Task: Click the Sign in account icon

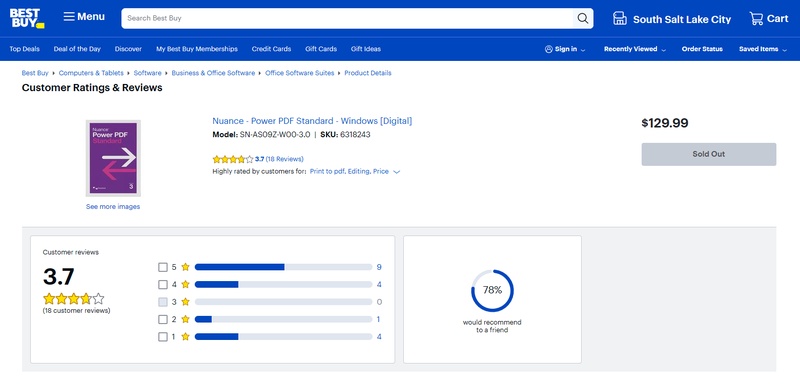Action: pos(549,49)
